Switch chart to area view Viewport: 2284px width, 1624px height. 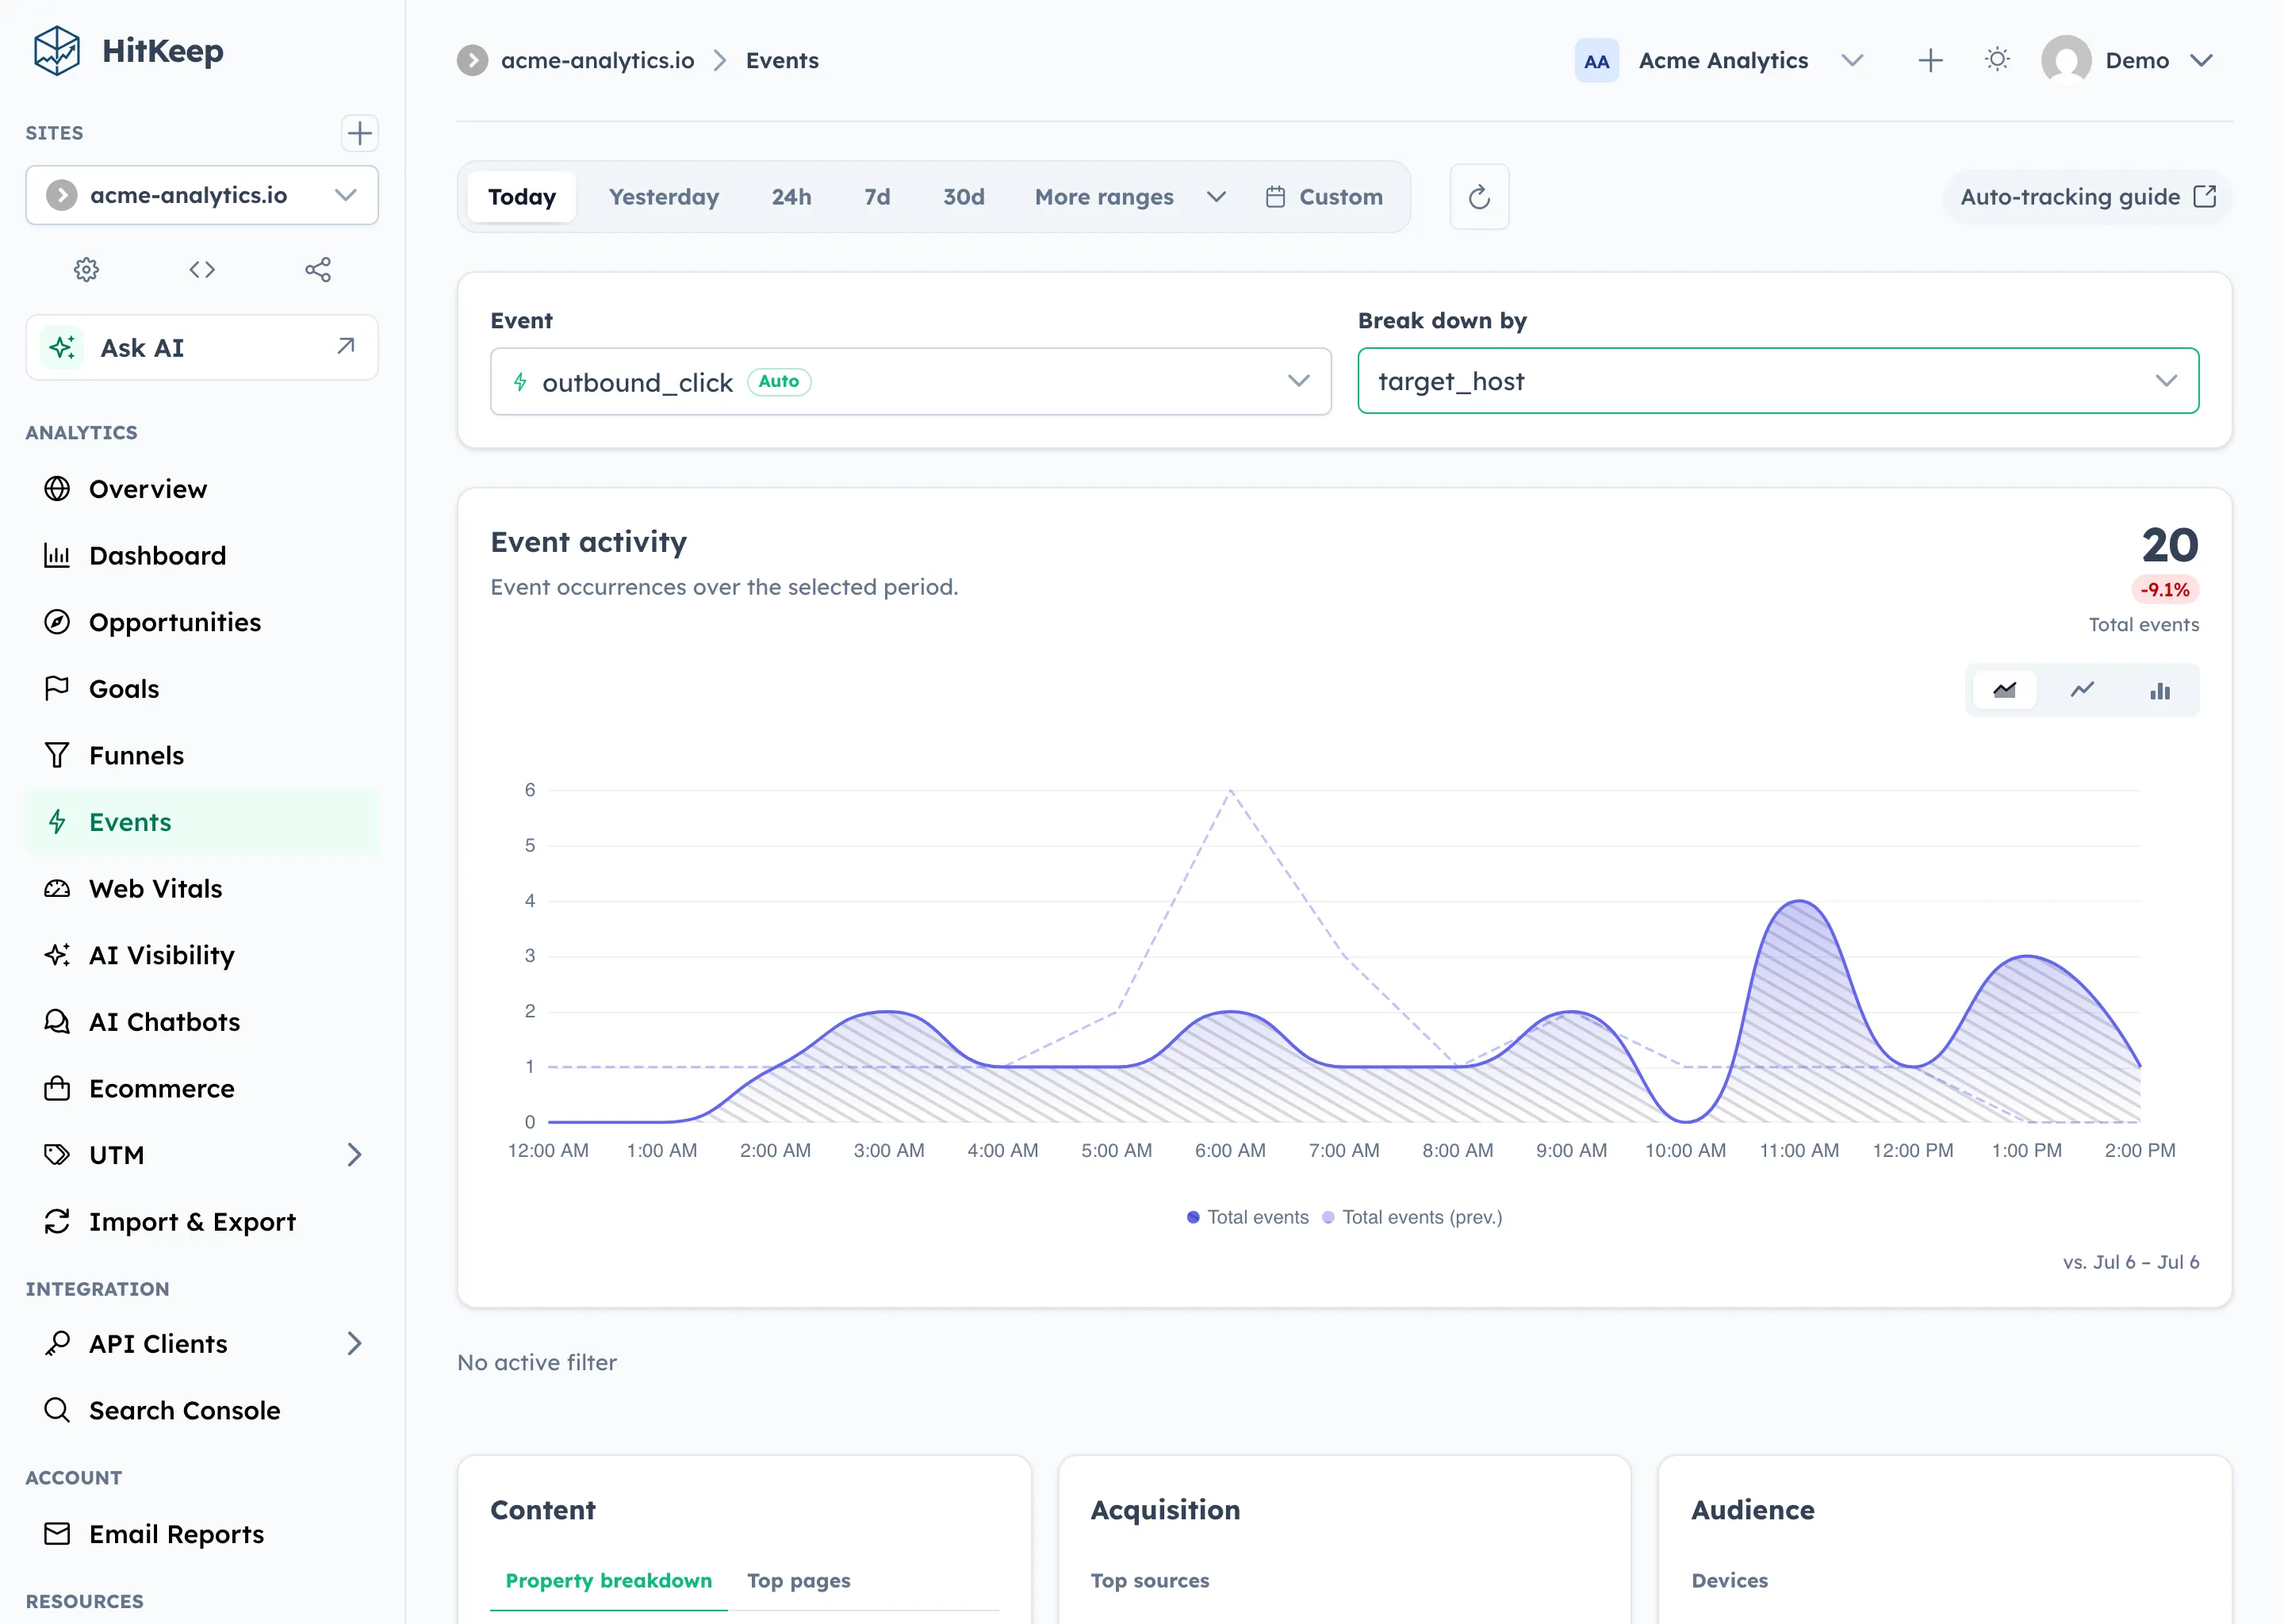2004,690
